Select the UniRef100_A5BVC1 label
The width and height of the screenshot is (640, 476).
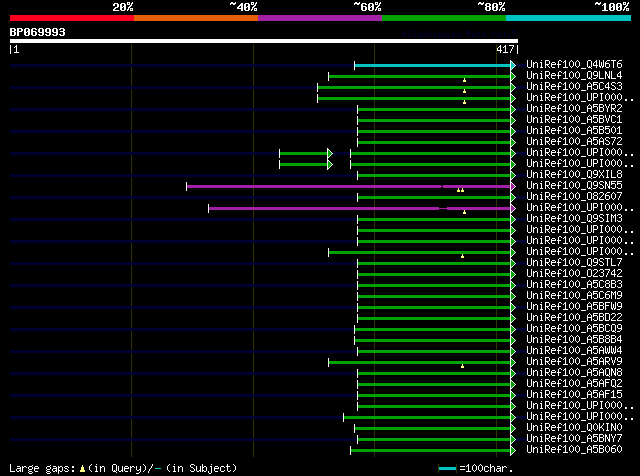574,119
